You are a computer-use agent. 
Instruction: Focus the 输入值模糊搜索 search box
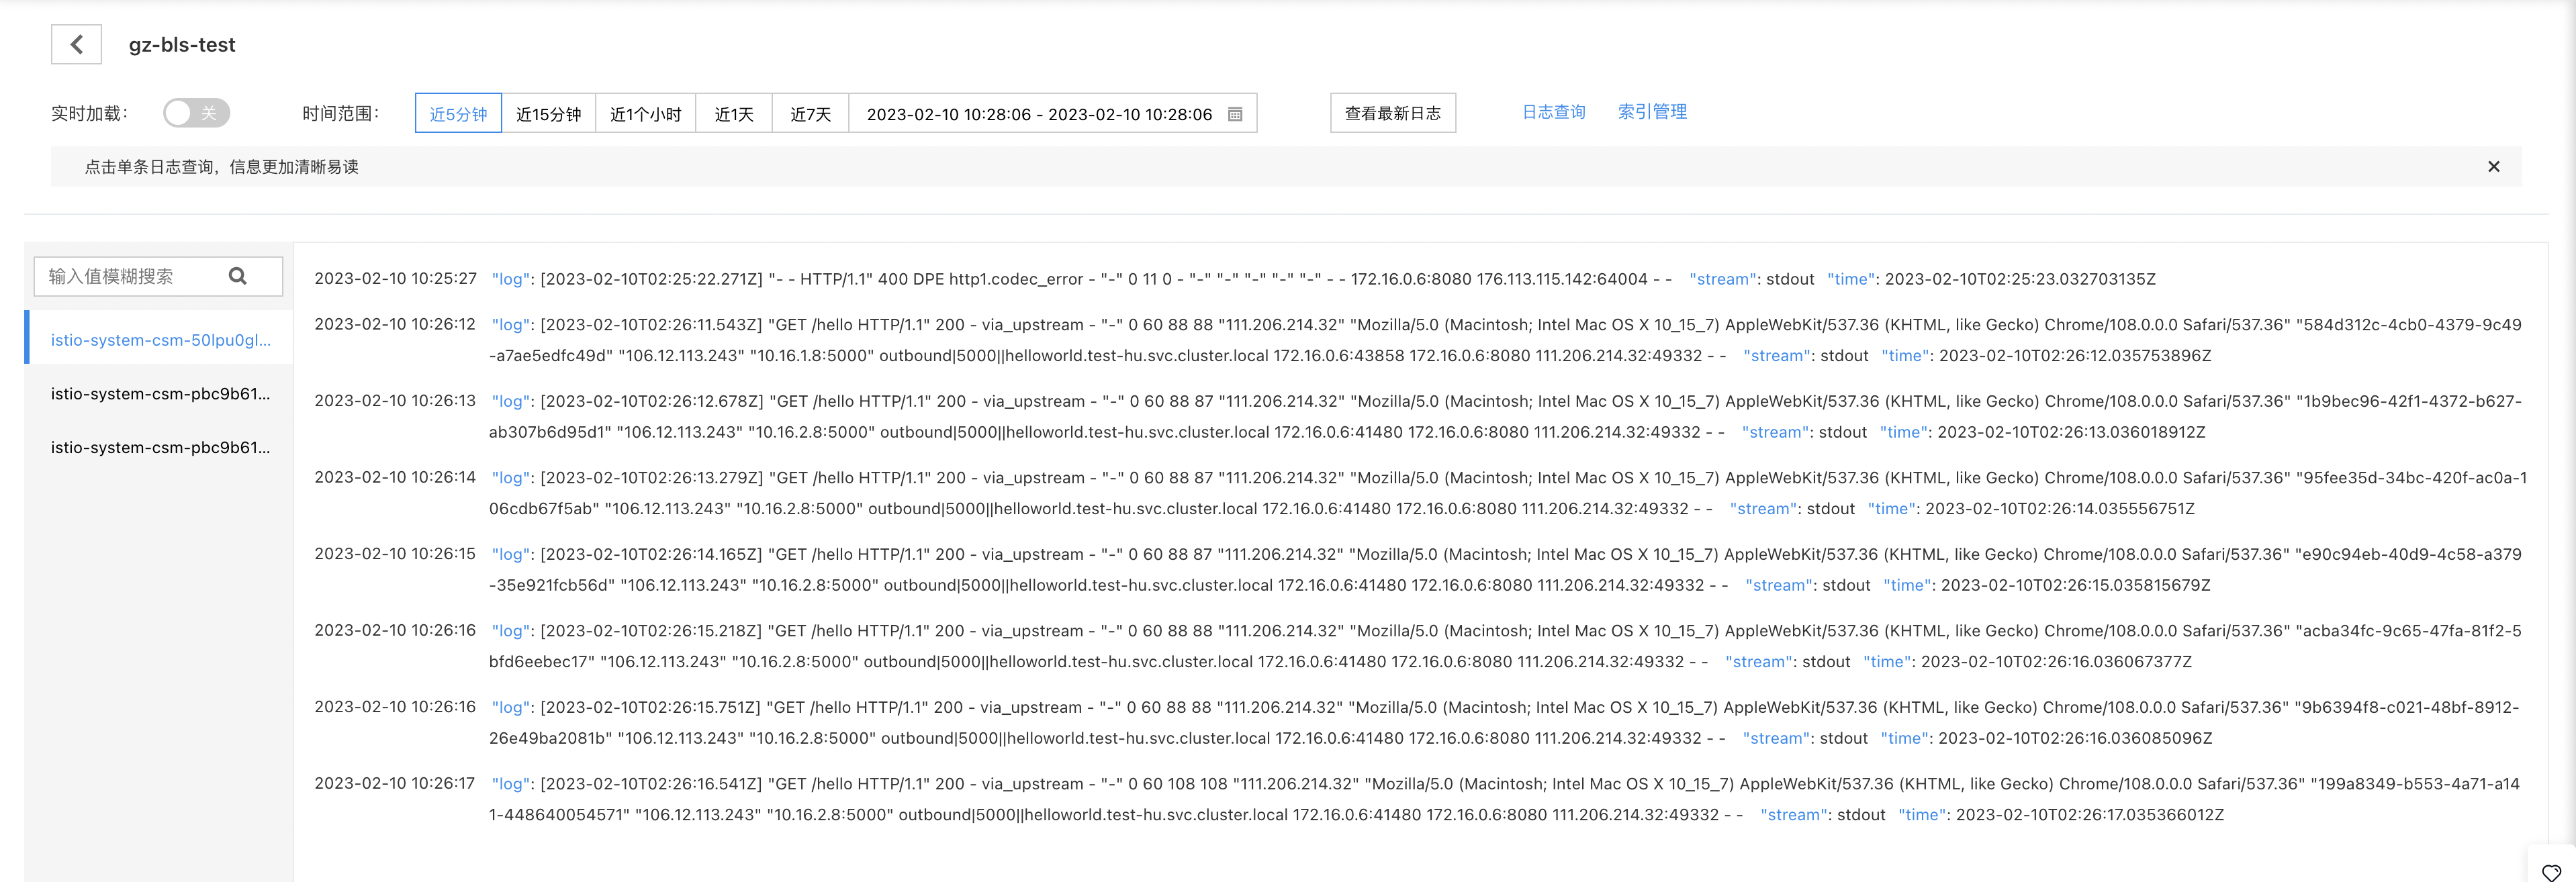point(158,276)
